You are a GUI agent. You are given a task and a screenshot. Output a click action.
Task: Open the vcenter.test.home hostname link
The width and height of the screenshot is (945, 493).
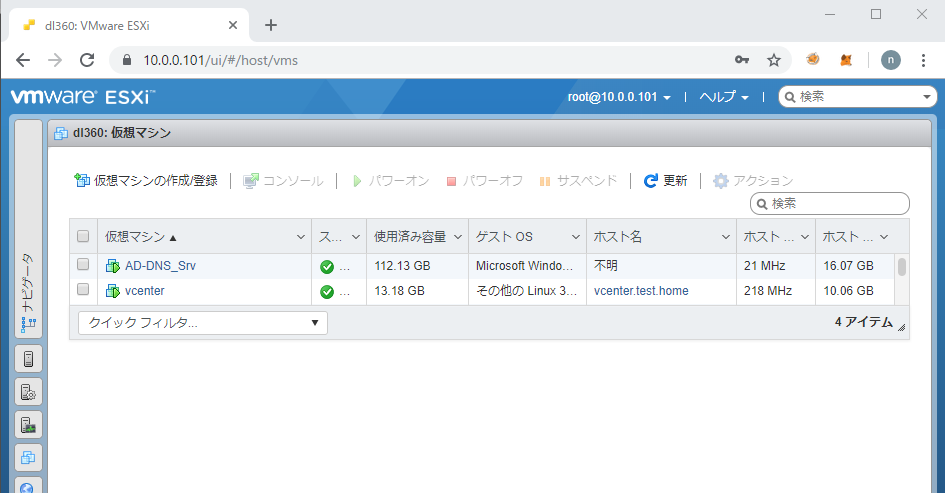point(641,291)
